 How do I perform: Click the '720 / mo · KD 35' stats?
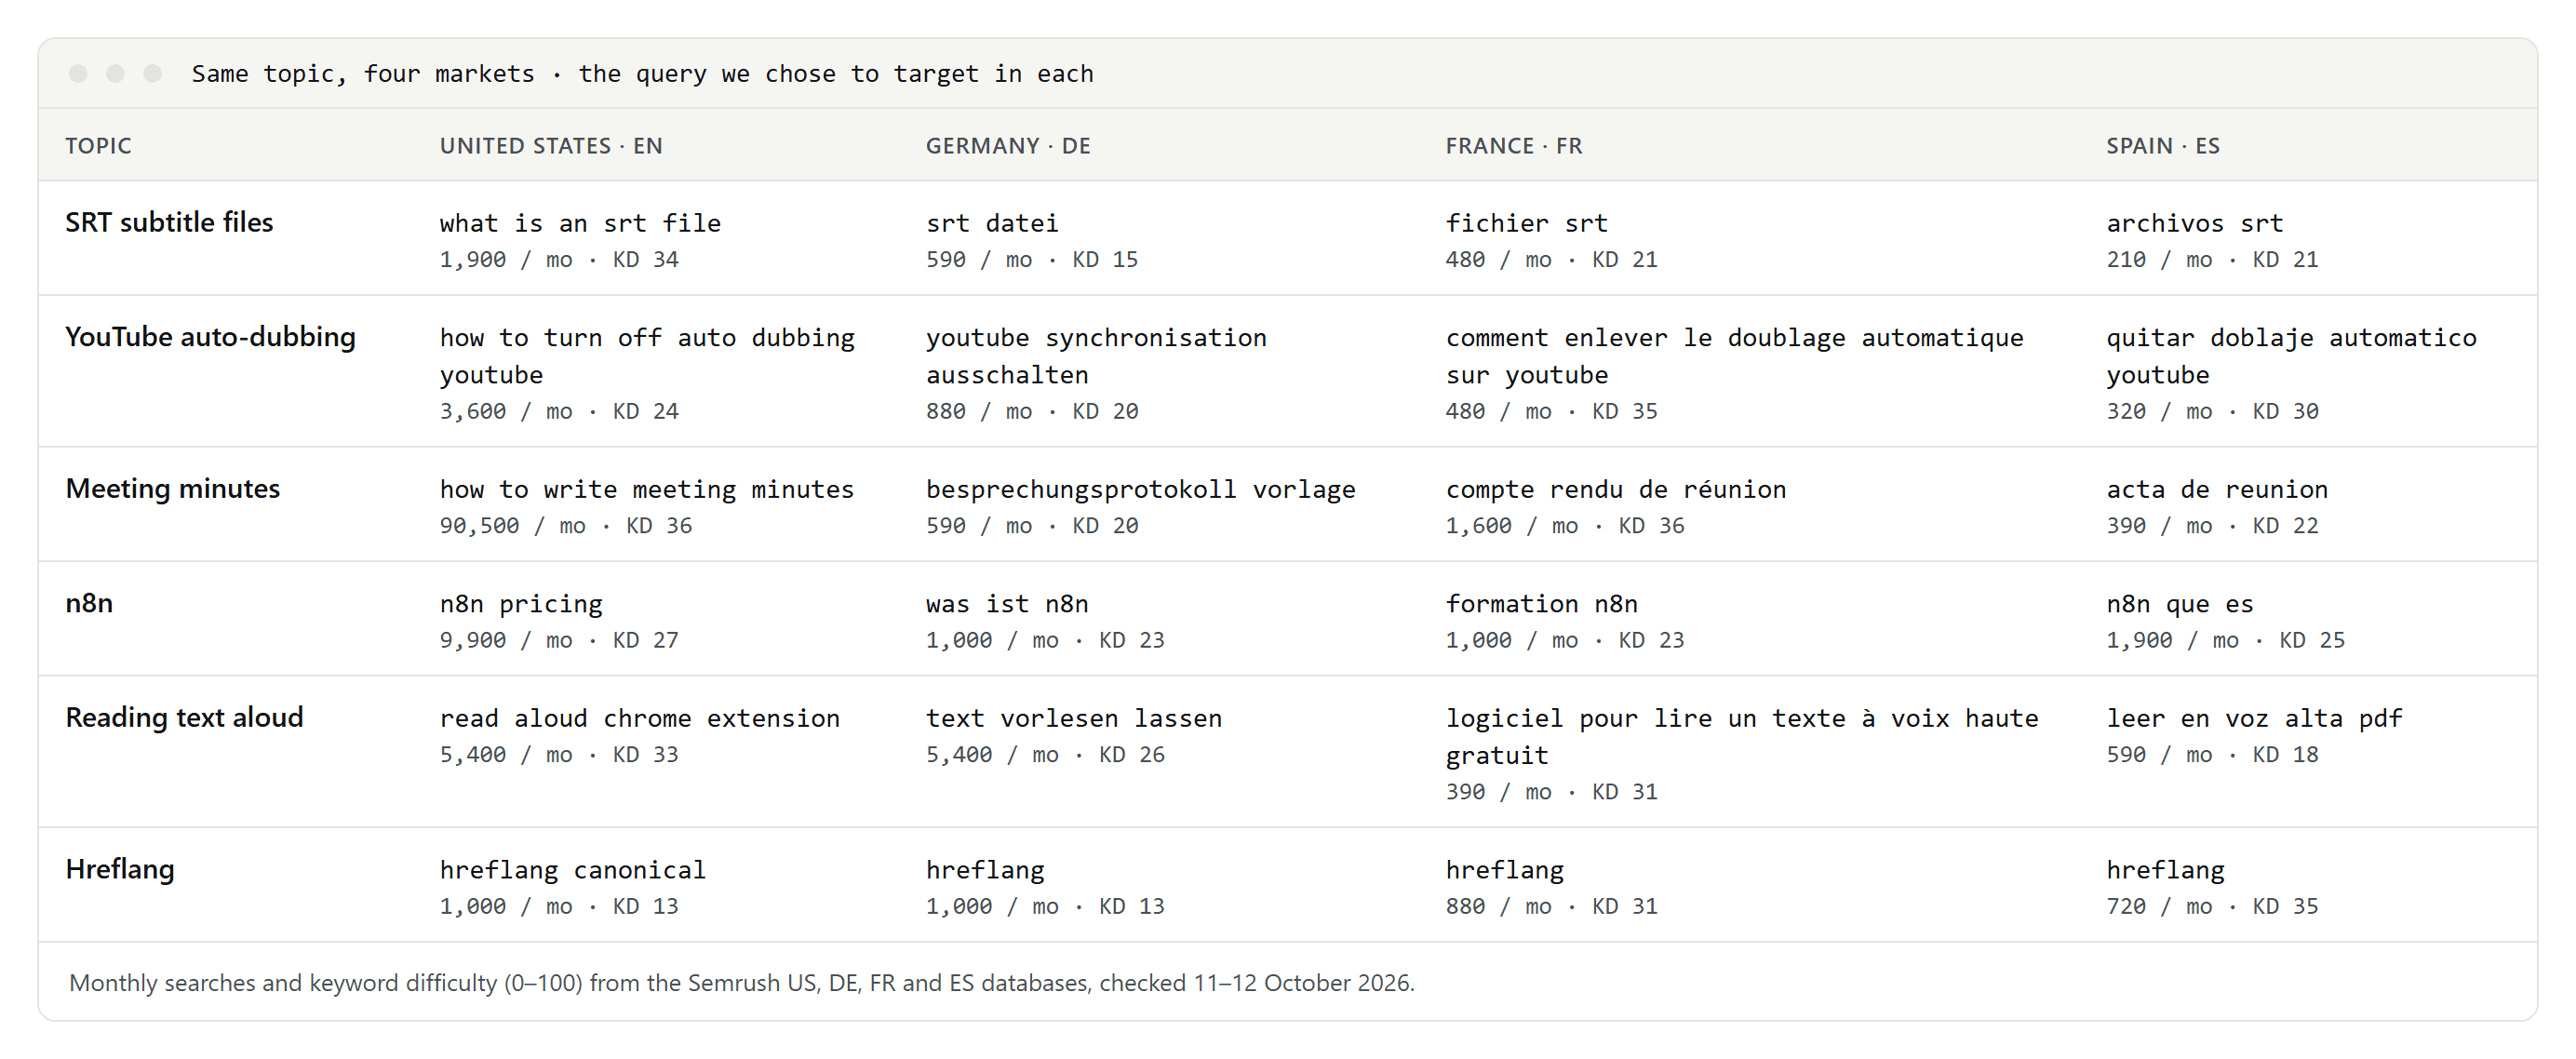(x=2212, y=907)
